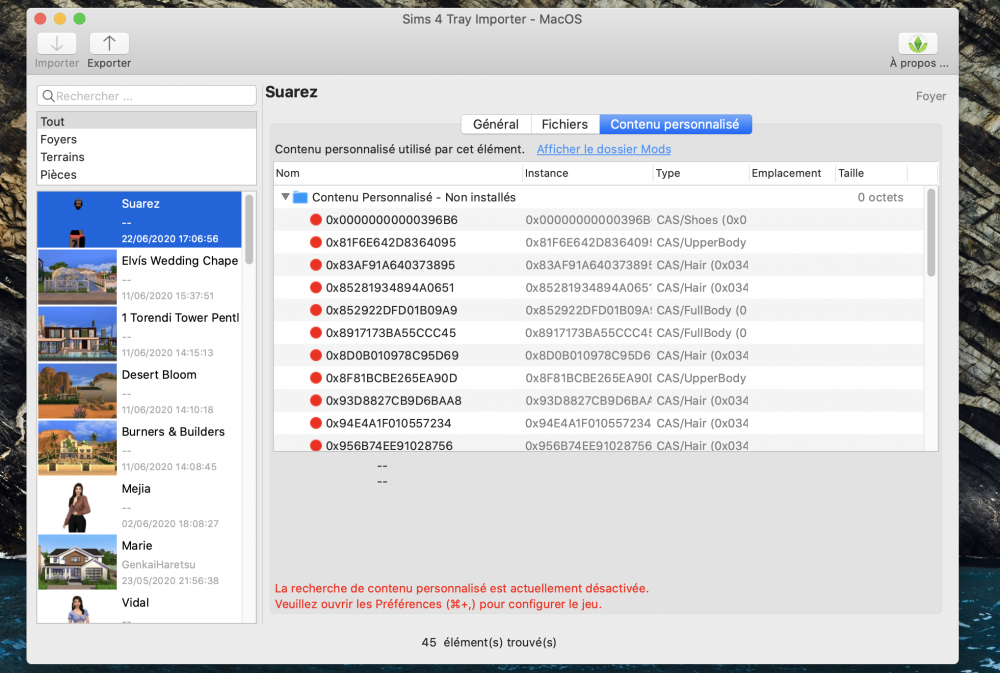Click the red status dot for 0x85281934894A0651
This screenshot has height=673, width=1000.
pyautogui.click(x=315, y=287)
